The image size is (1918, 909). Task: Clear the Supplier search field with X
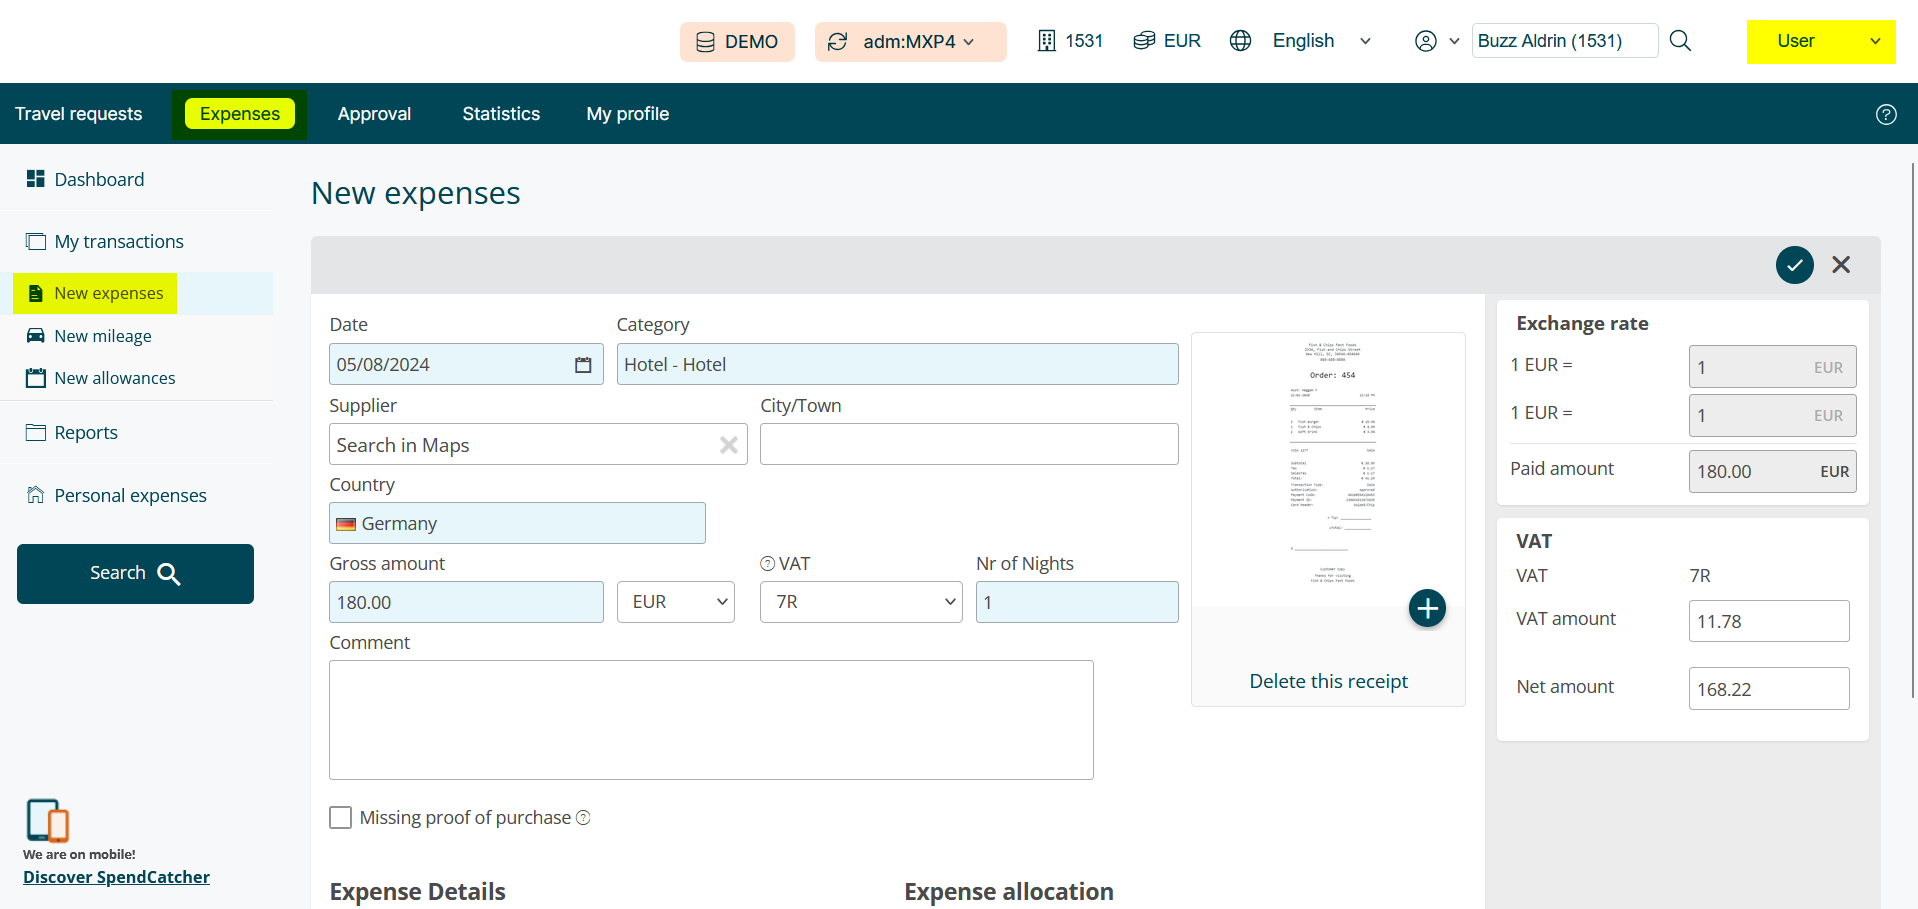(x=729, y=445)
